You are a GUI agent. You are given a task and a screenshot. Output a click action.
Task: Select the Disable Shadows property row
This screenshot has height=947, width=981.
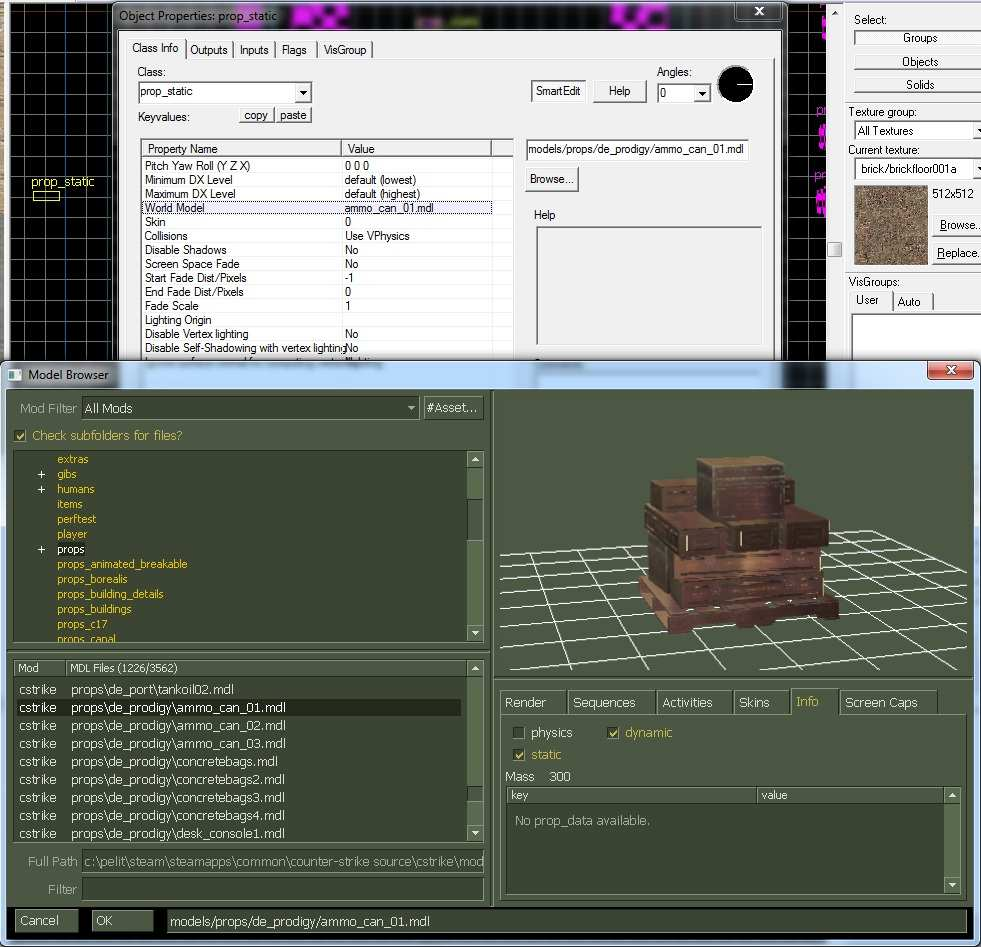coord(317,250)
